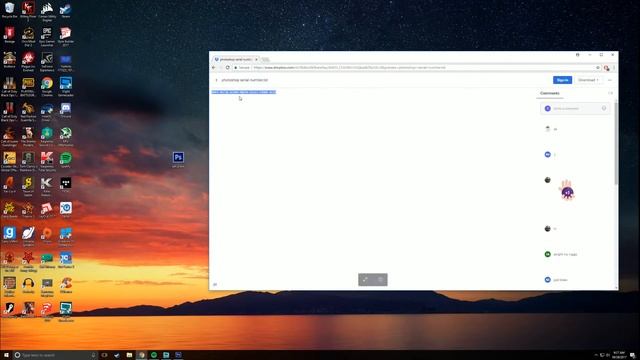The height and width of the screenshot is (360, 640).
Task: Launch Google Chrome desktop shortcut
Action: (x=47, y=86)
